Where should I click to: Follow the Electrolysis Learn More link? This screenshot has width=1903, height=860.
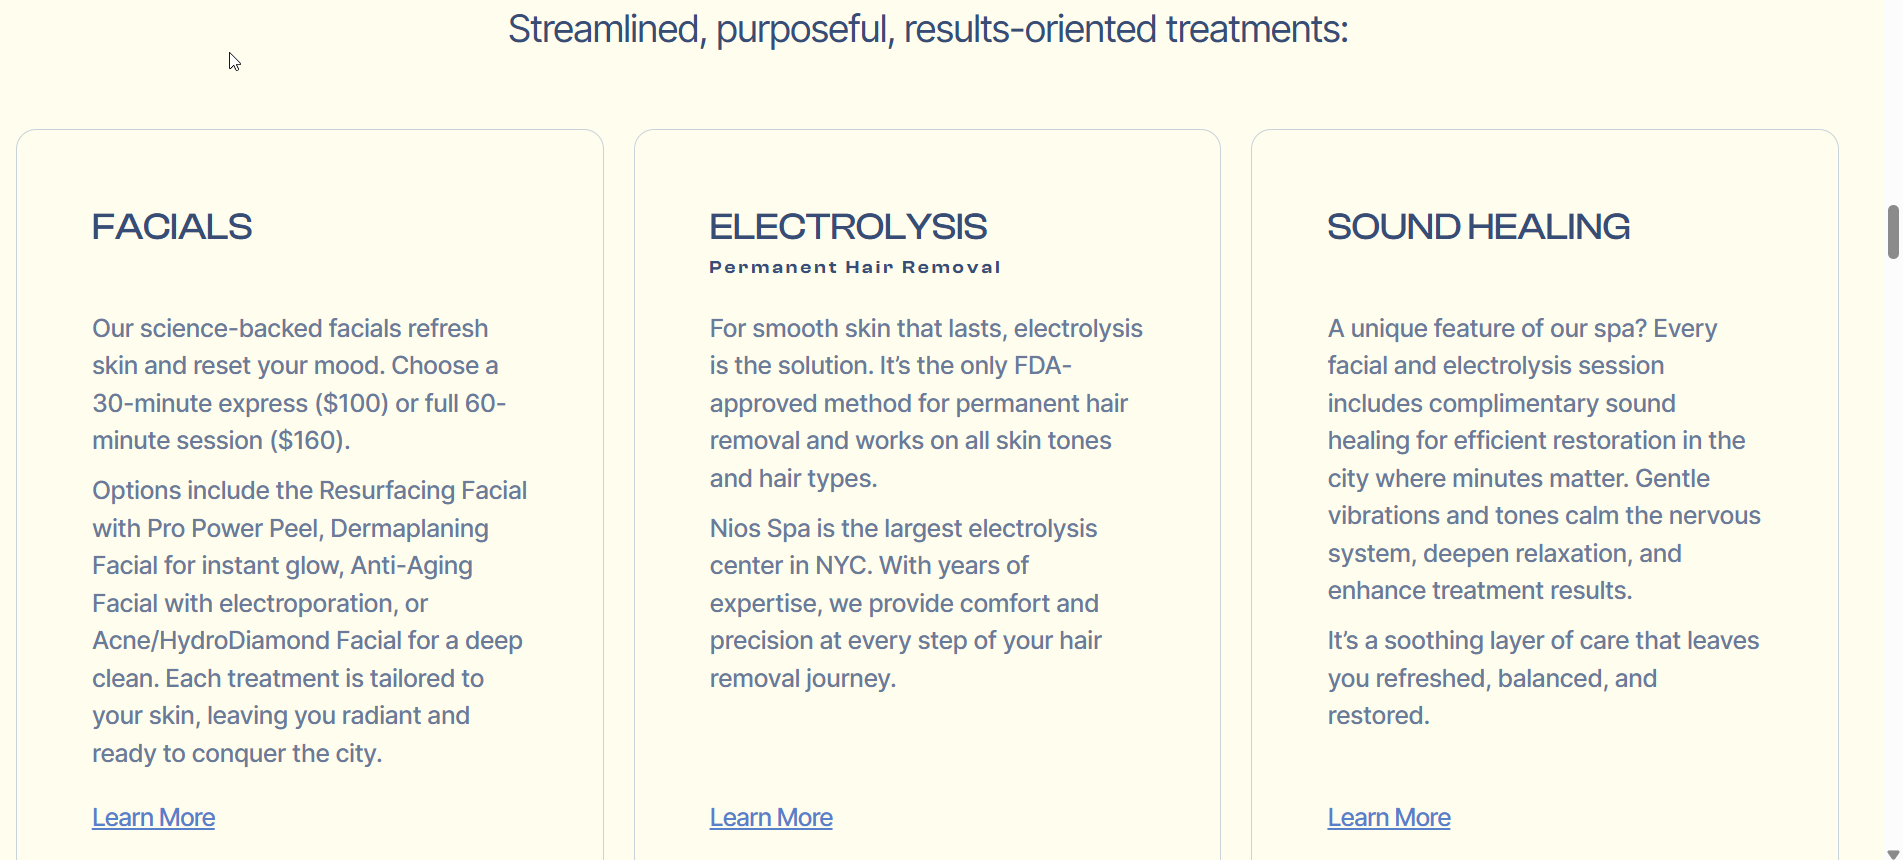click(x=771, y=817)
